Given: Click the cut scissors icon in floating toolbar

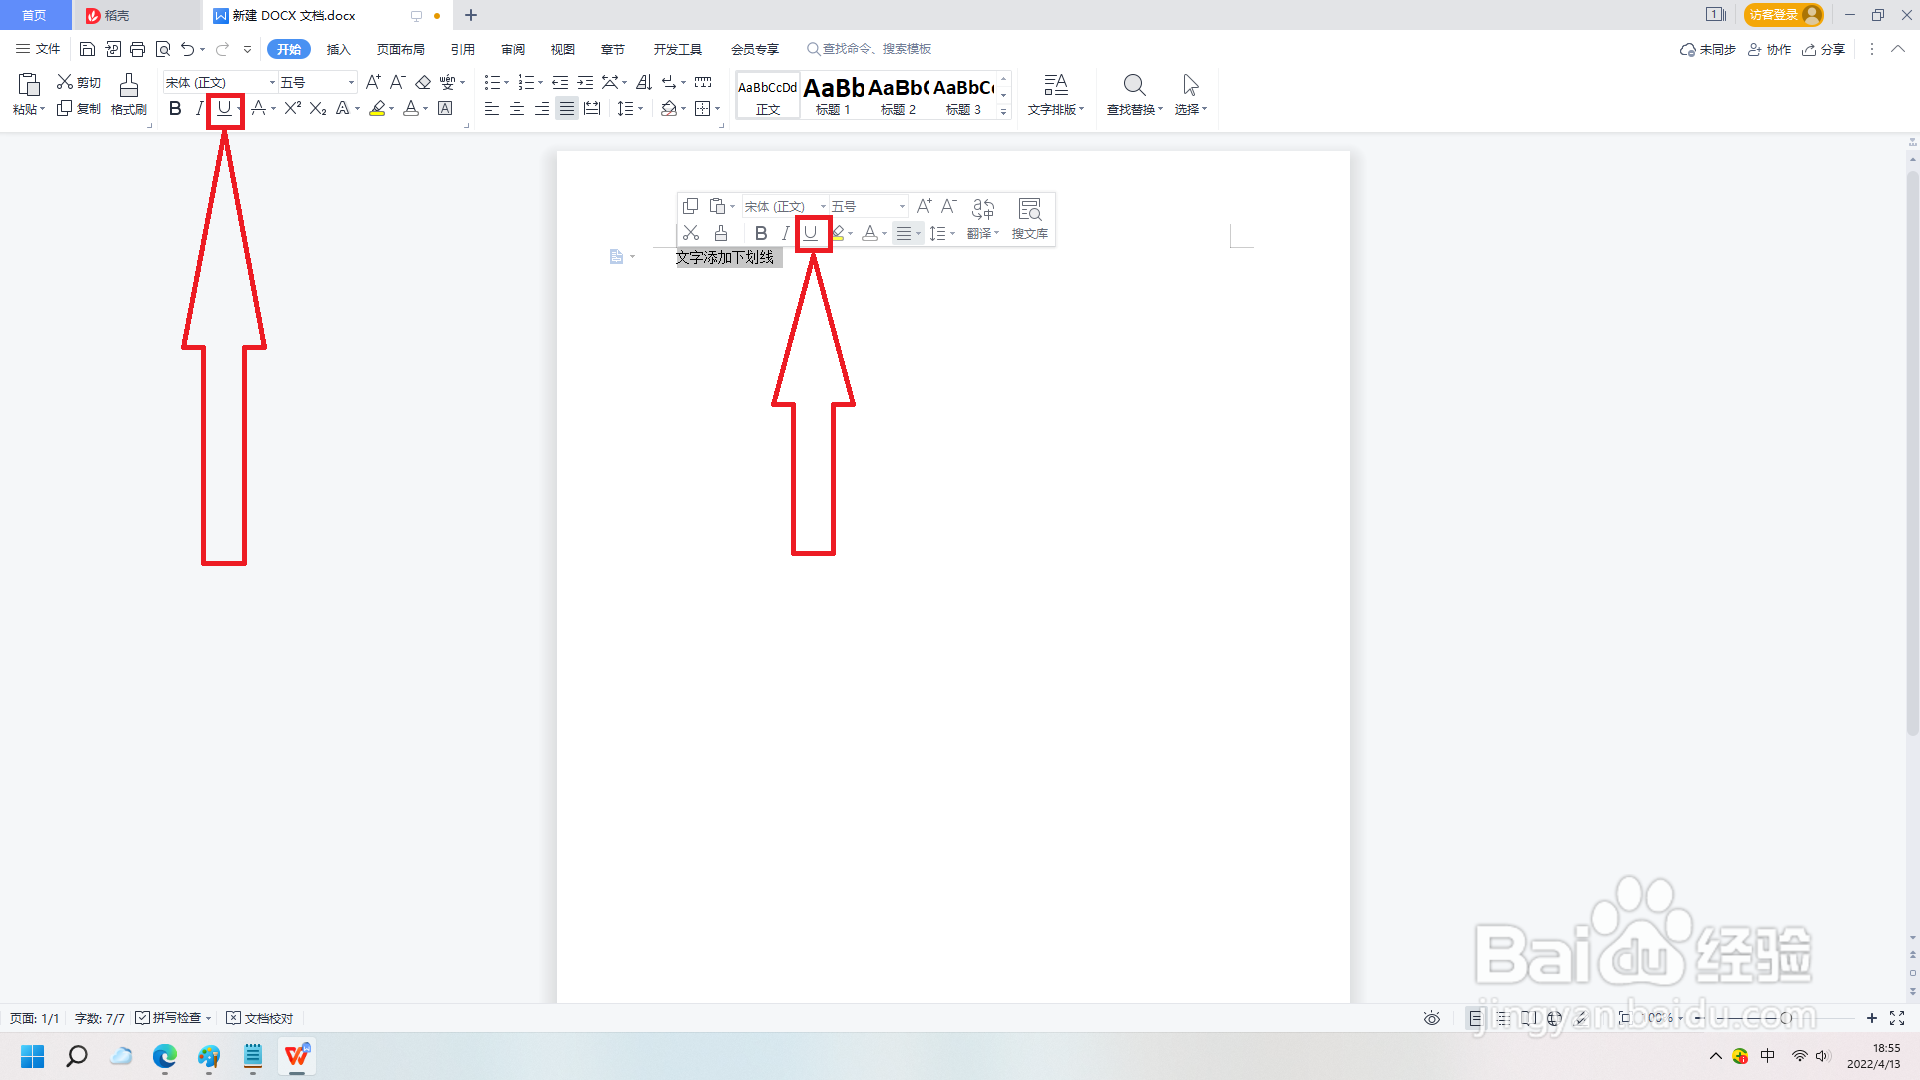Looking at the screenshot, I should pos(691,233).
